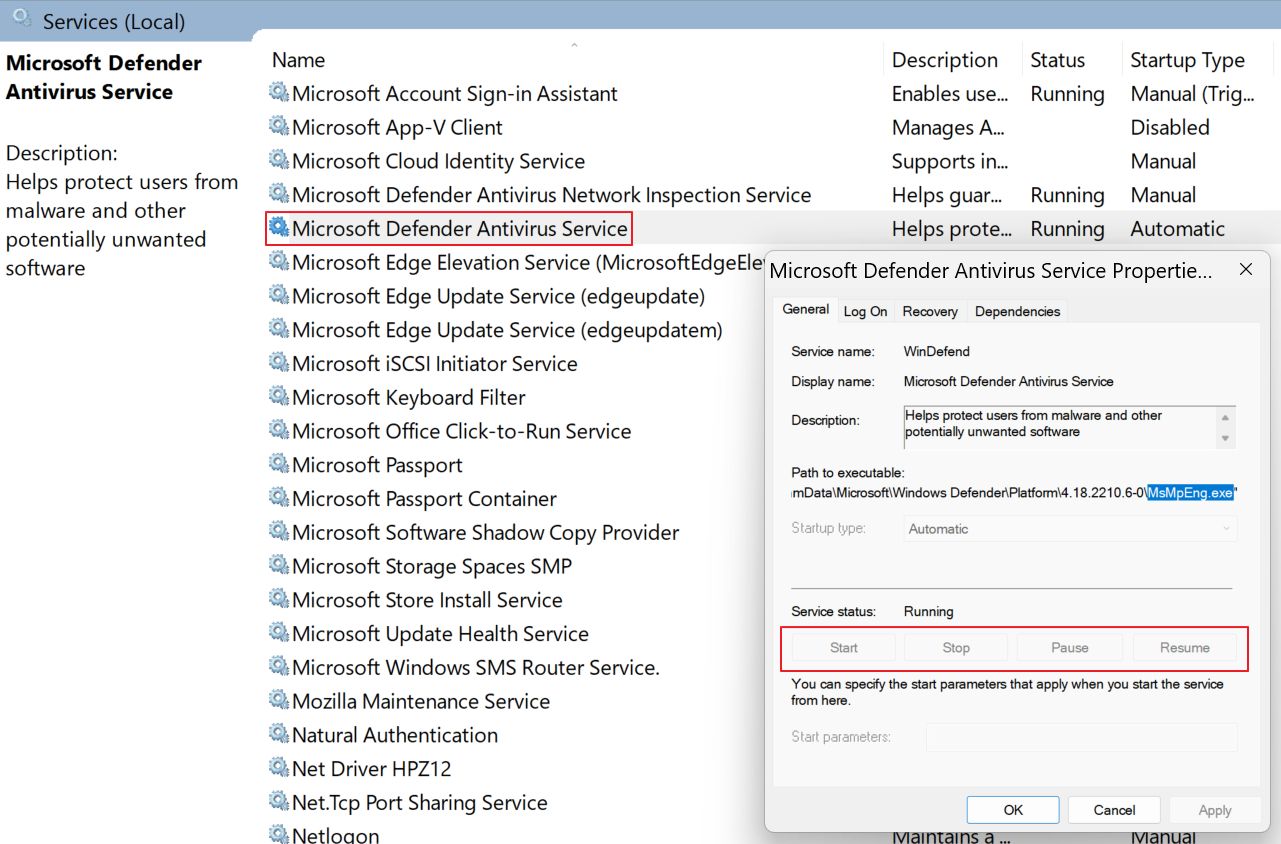Screen dimensions: 1281x844
Task: Open the General tab in Properties dialog
Action: 805,310
